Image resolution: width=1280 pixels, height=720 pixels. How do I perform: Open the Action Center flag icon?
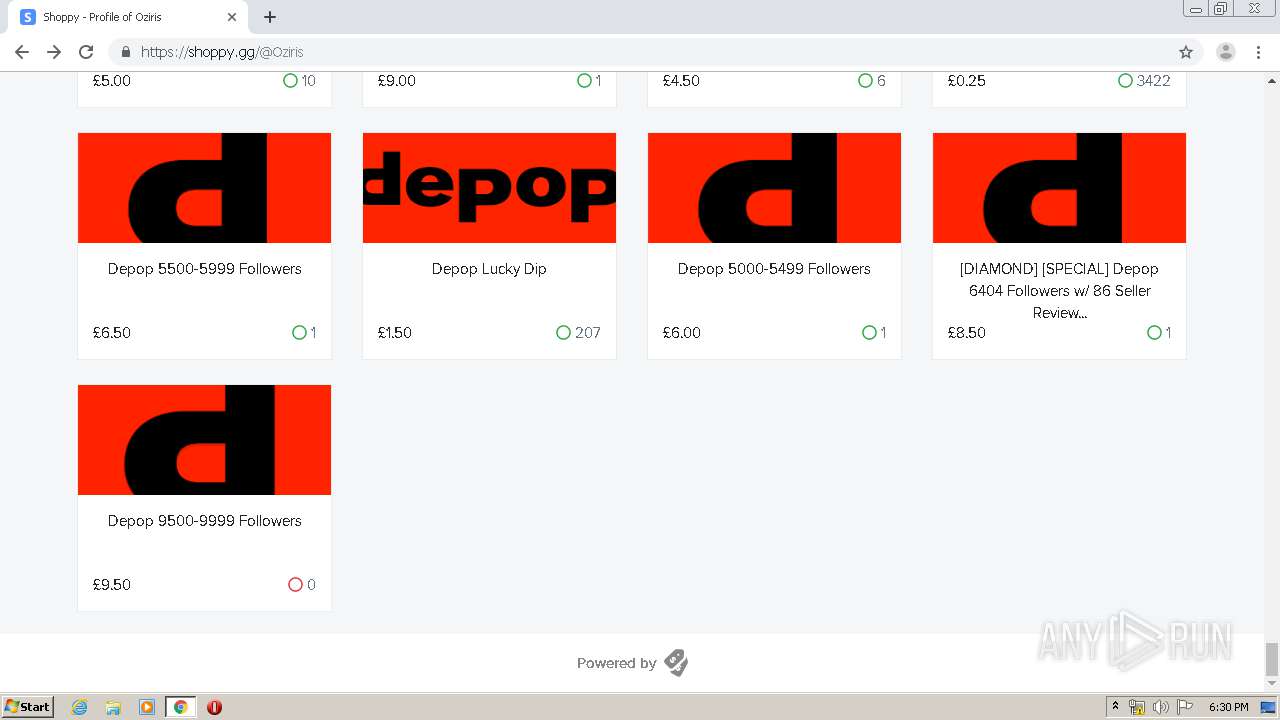click(1185, 707)
